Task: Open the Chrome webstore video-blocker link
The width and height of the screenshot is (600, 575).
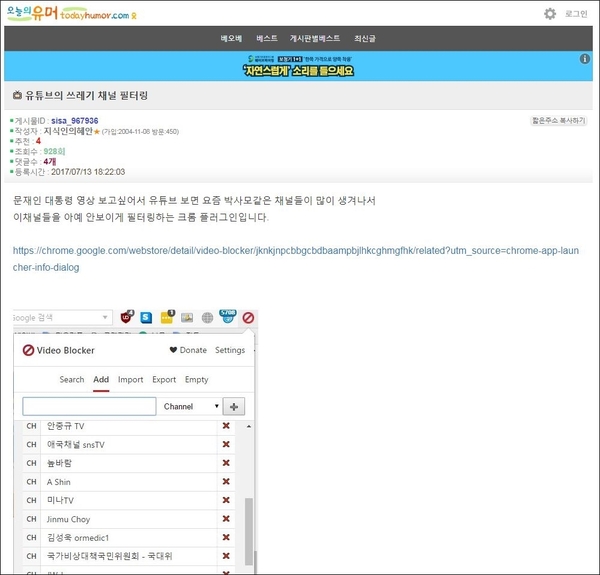Action: 296,259
